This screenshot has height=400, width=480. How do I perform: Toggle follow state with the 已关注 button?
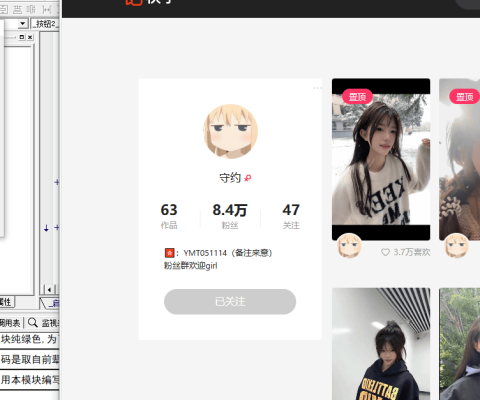tap(230, 302)
